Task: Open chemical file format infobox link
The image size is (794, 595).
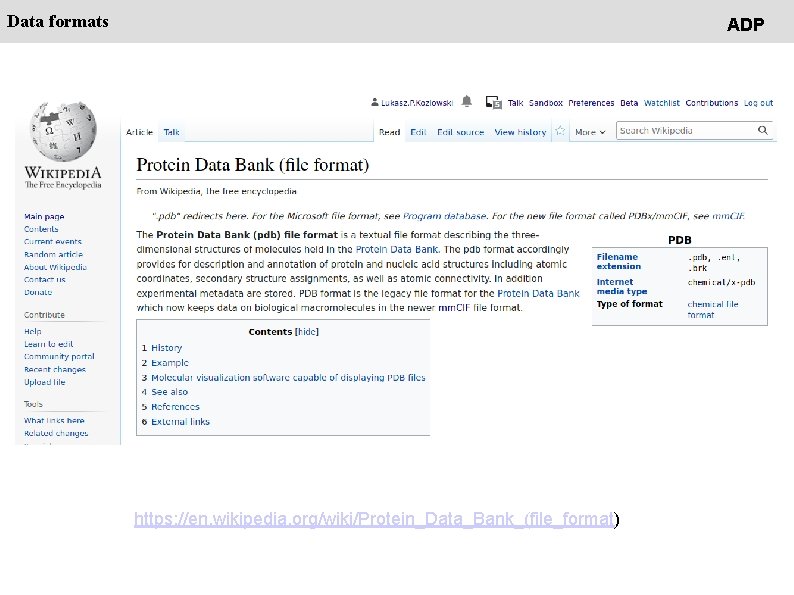Action: coord(713,309)
